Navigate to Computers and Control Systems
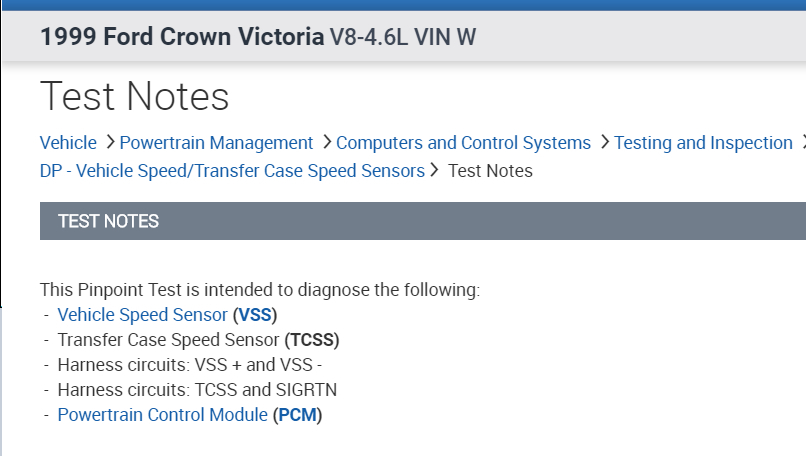Viewport: 806px width, 456px height. [463, 143]
